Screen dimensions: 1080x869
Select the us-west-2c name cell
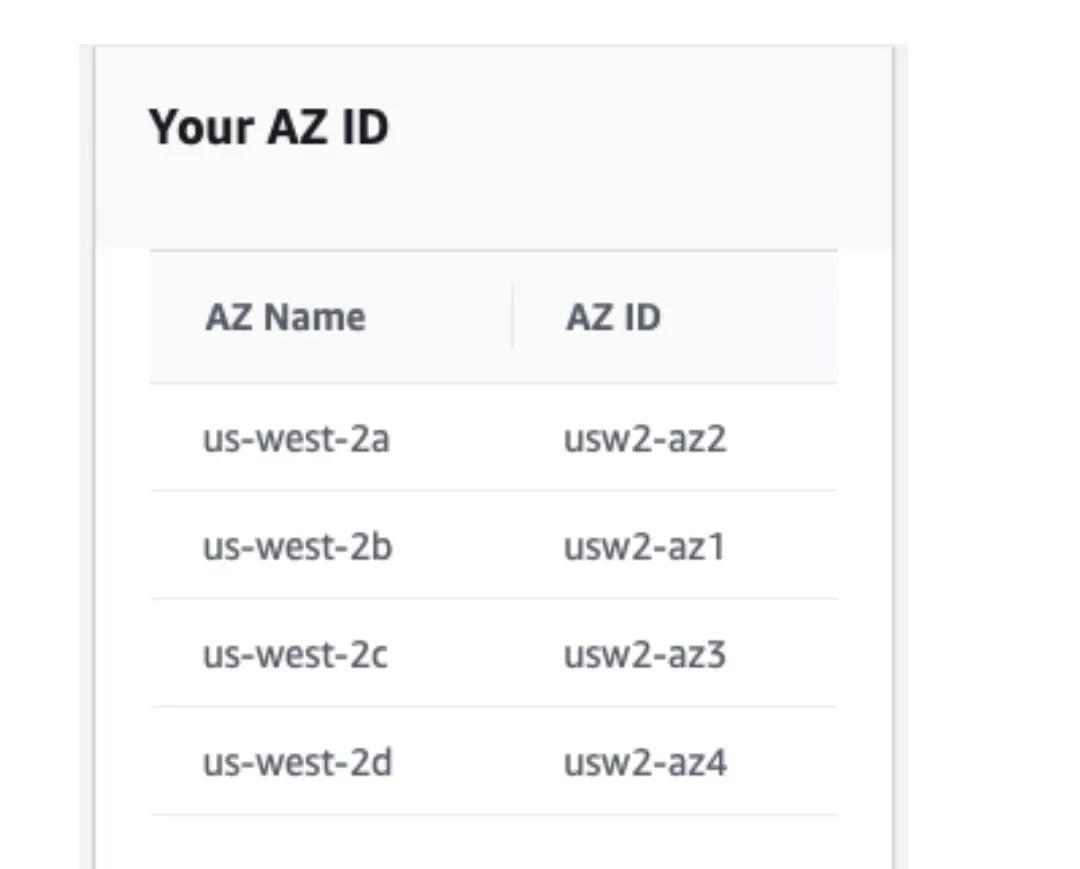point(295,655)
